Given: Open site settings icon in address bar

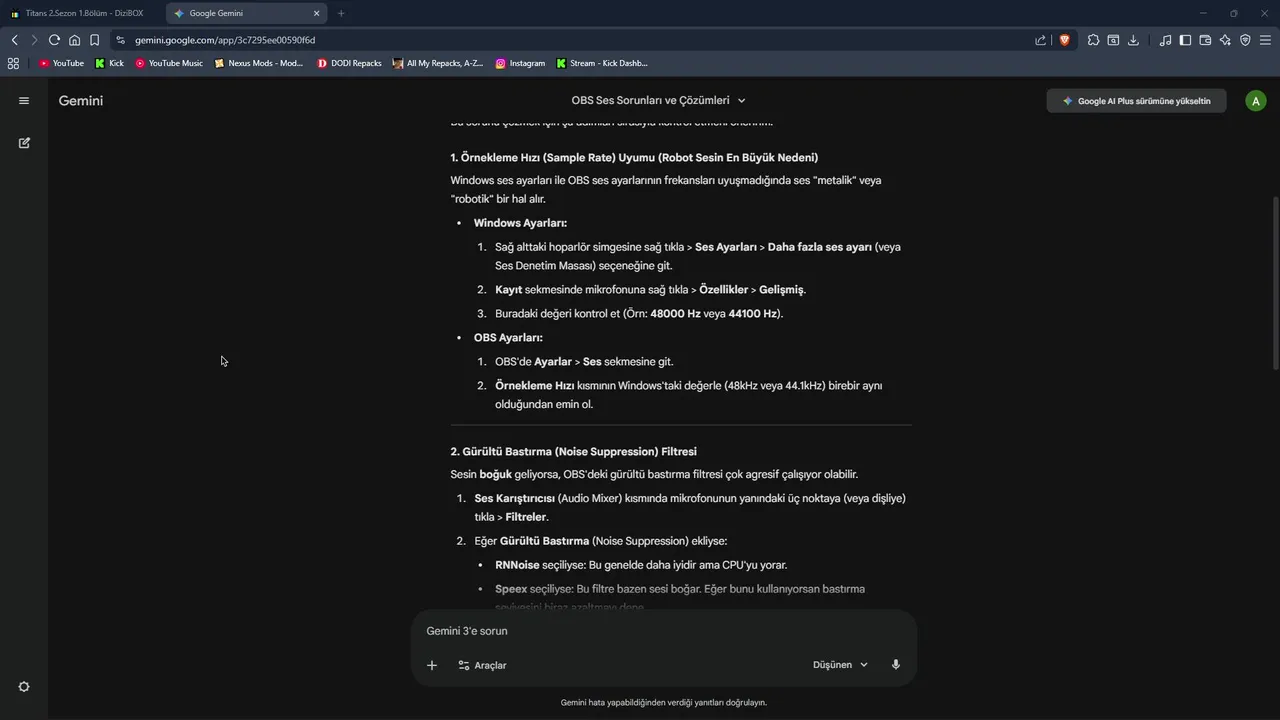Looking at the screenshot, I should (120, 40).
